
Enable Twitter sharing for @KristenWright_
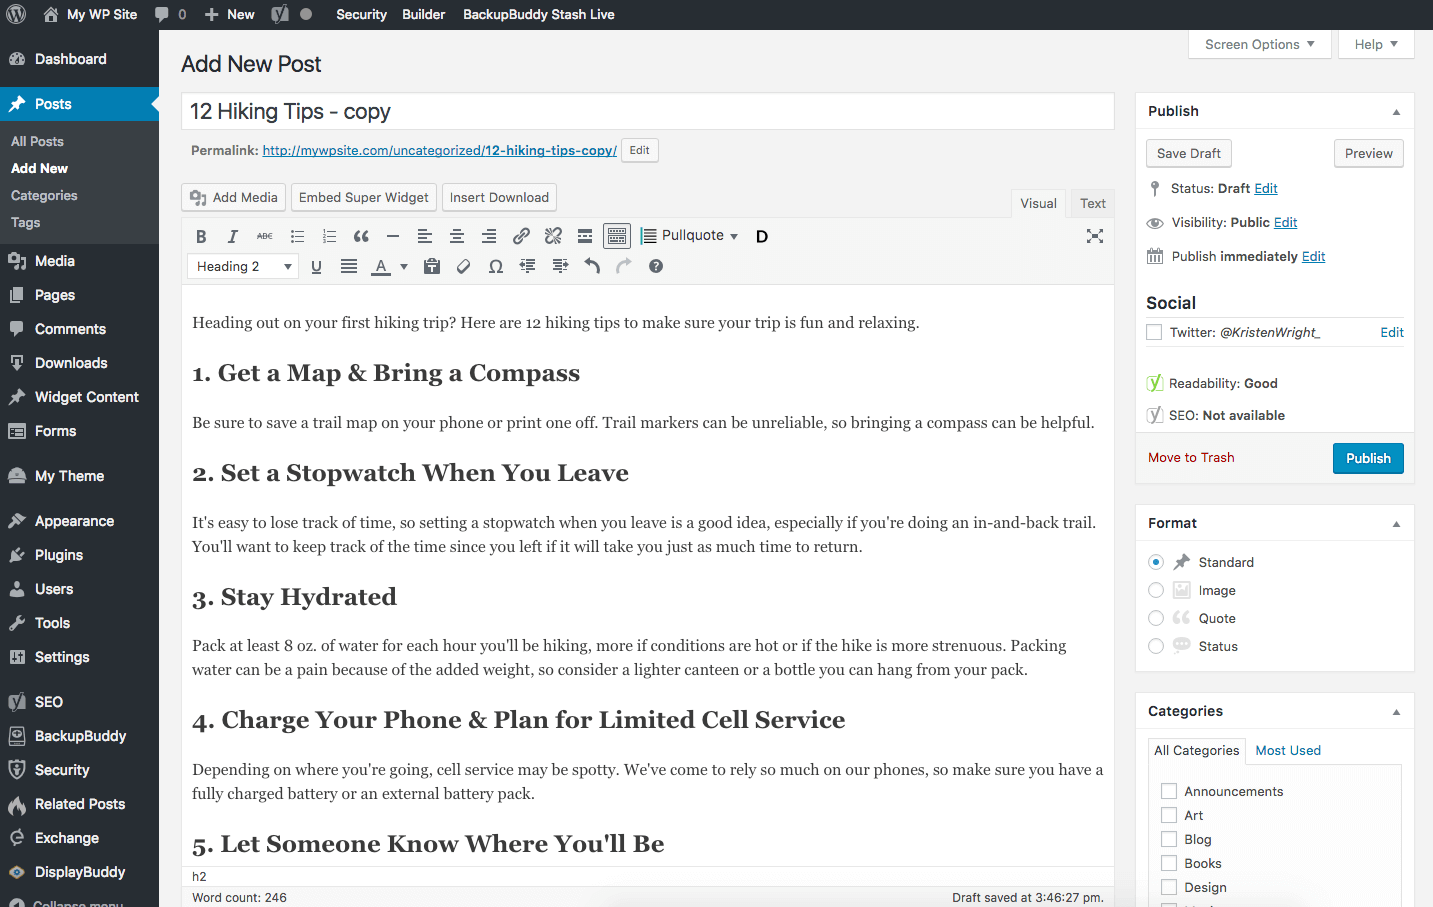point(1154,332)
